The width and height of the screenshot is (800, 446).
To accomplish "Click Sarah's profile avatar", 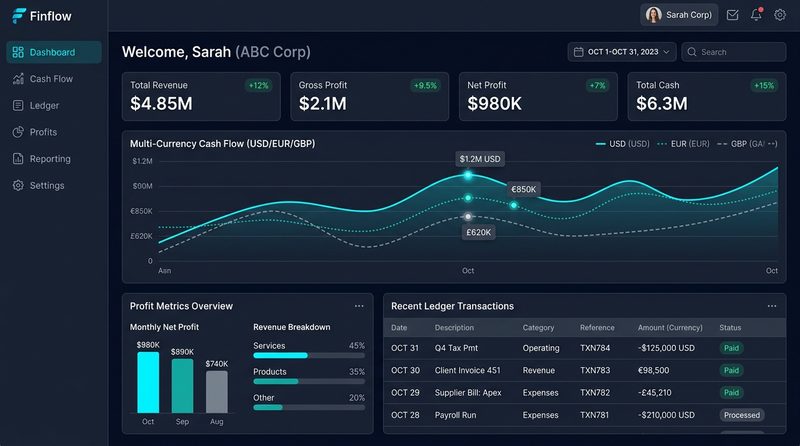I will pos(654,15).
